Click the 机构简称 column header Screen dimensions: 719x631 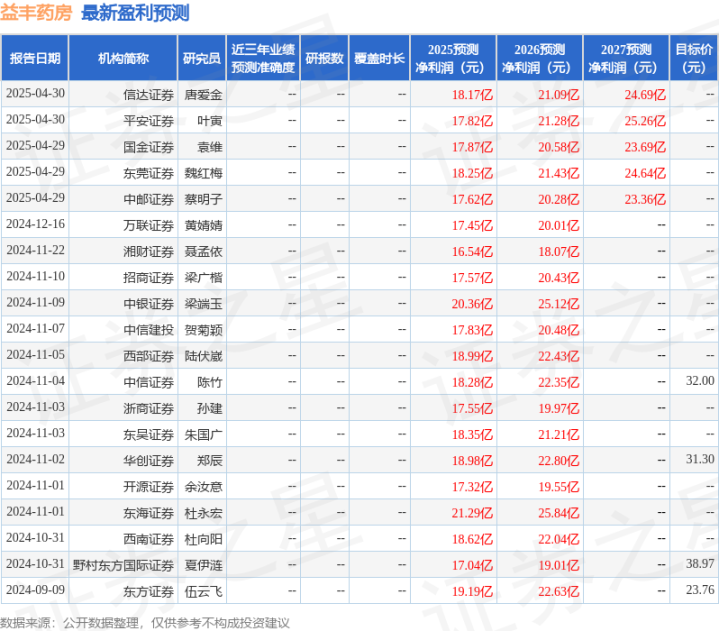pyautogui.click(x=123, y=58)
